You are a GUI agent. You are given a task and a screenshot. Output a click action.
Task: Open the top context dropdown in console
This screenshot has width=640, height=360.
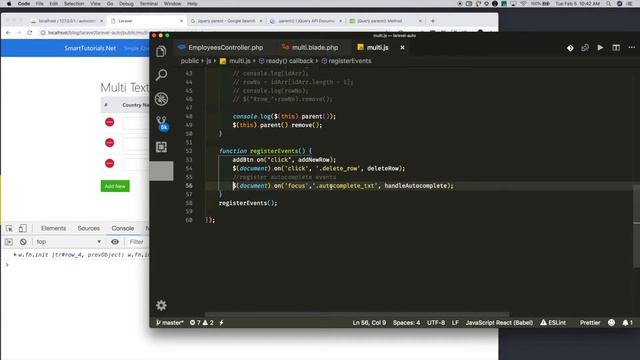pos(68,242)
